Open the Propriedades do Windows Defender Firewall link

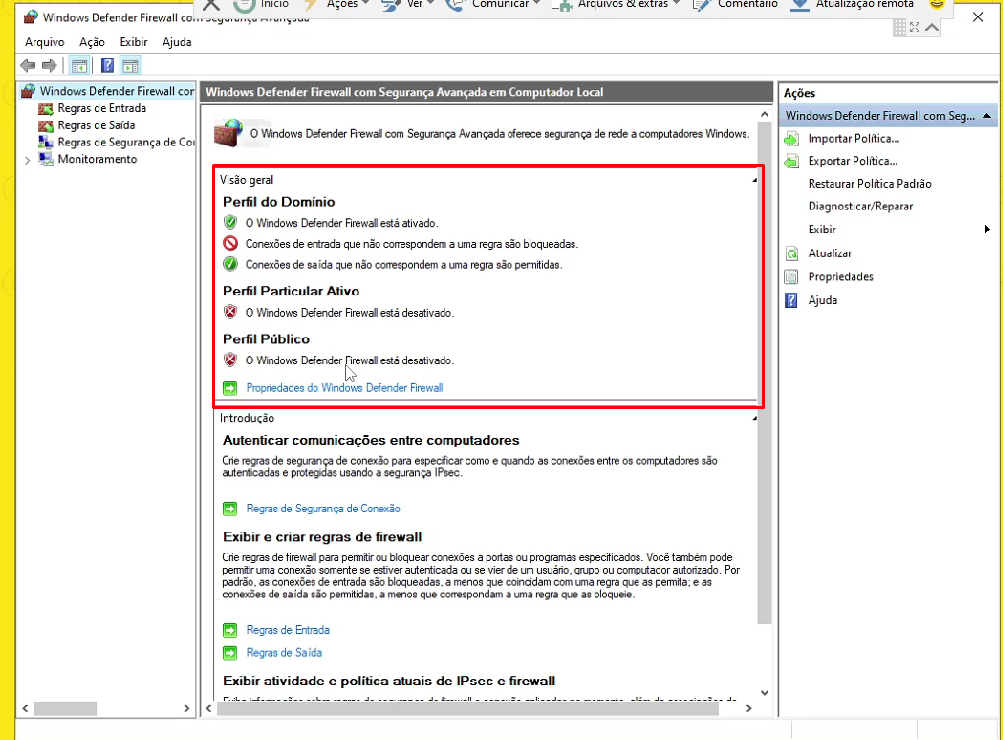point(344,388)
